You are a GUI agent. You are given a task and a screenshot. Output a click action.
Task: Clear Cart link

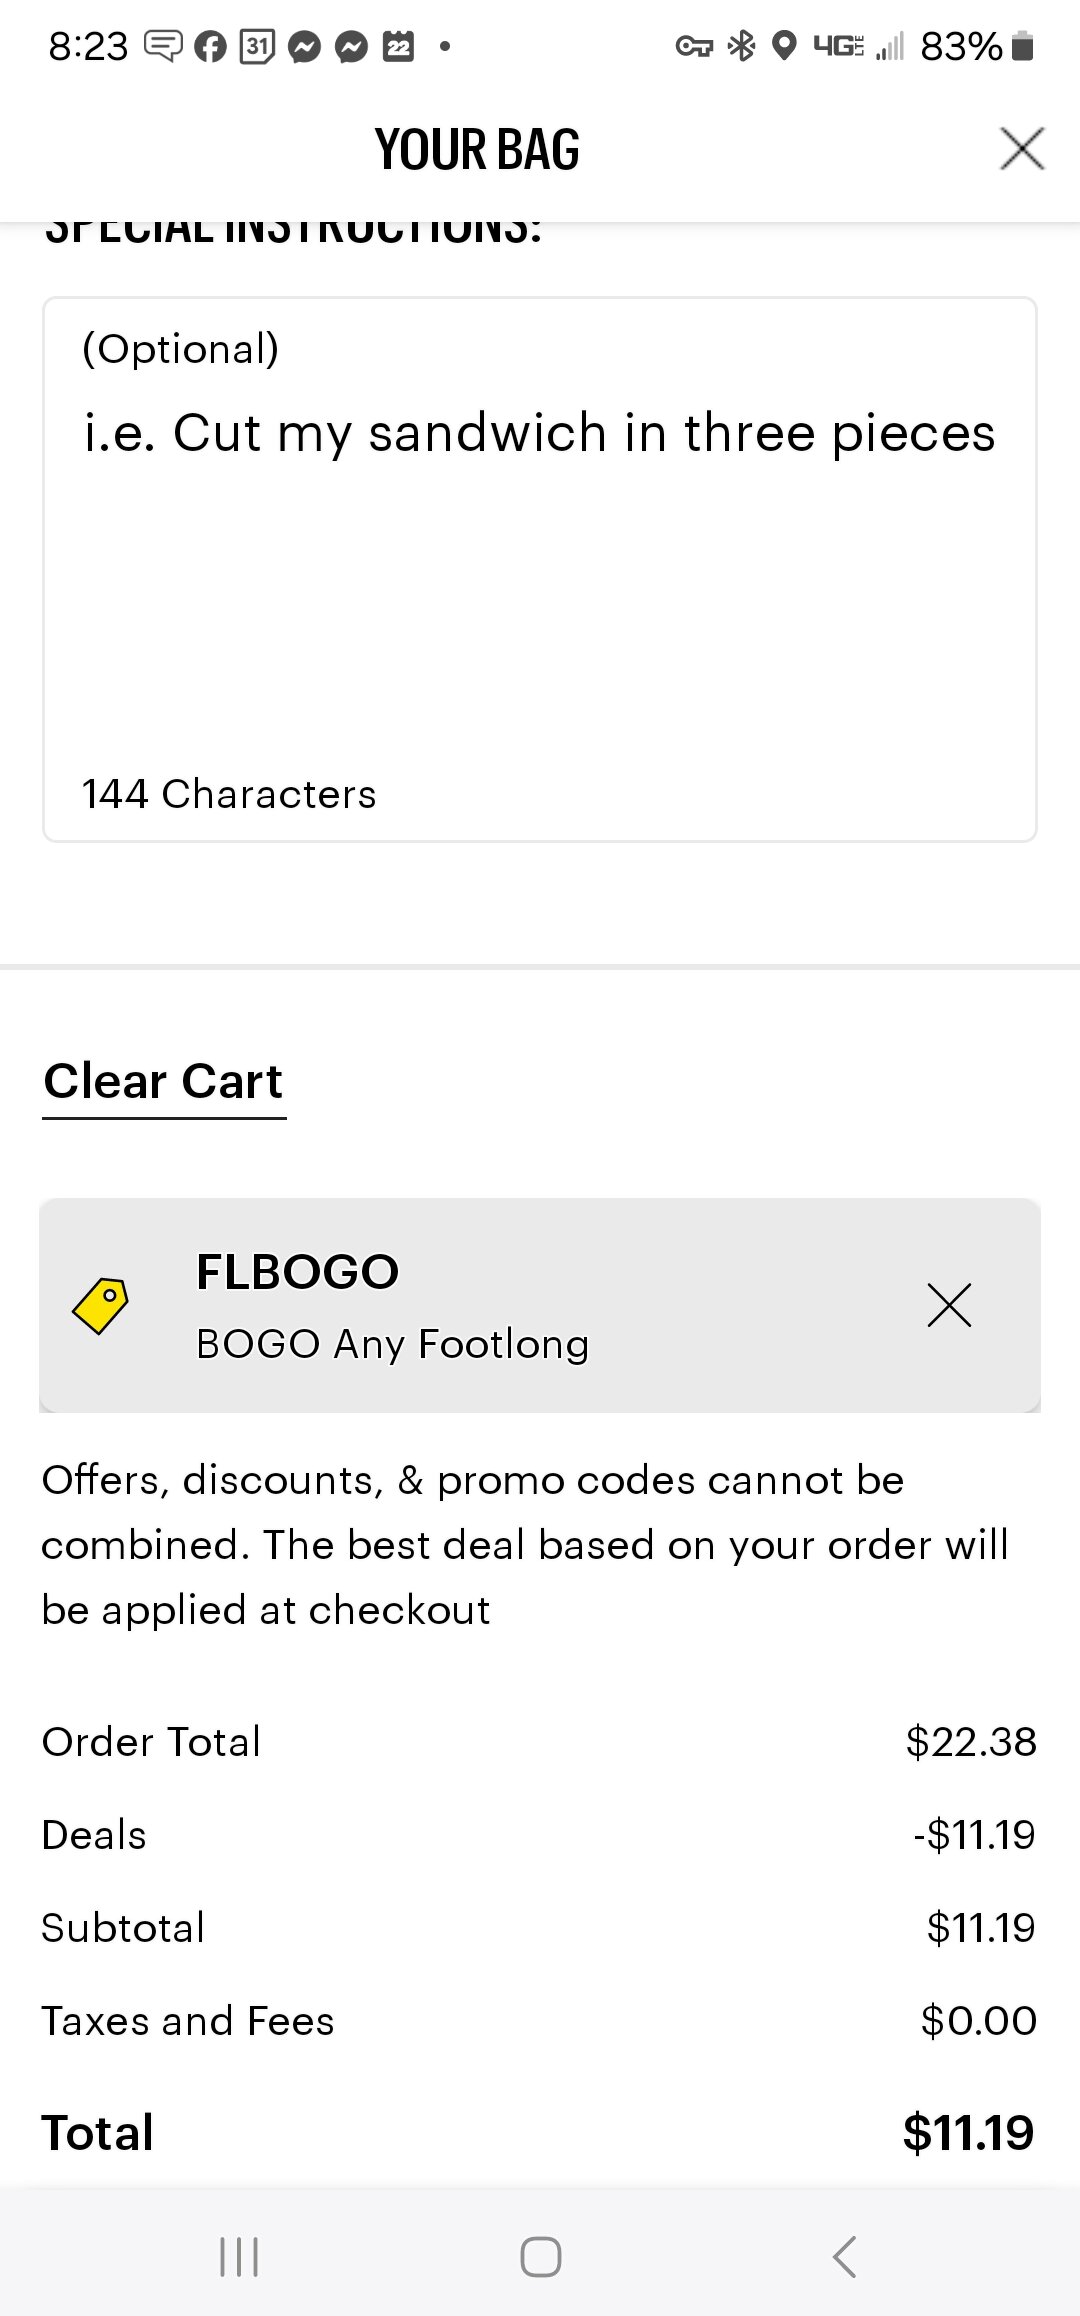coord(164,1083)
